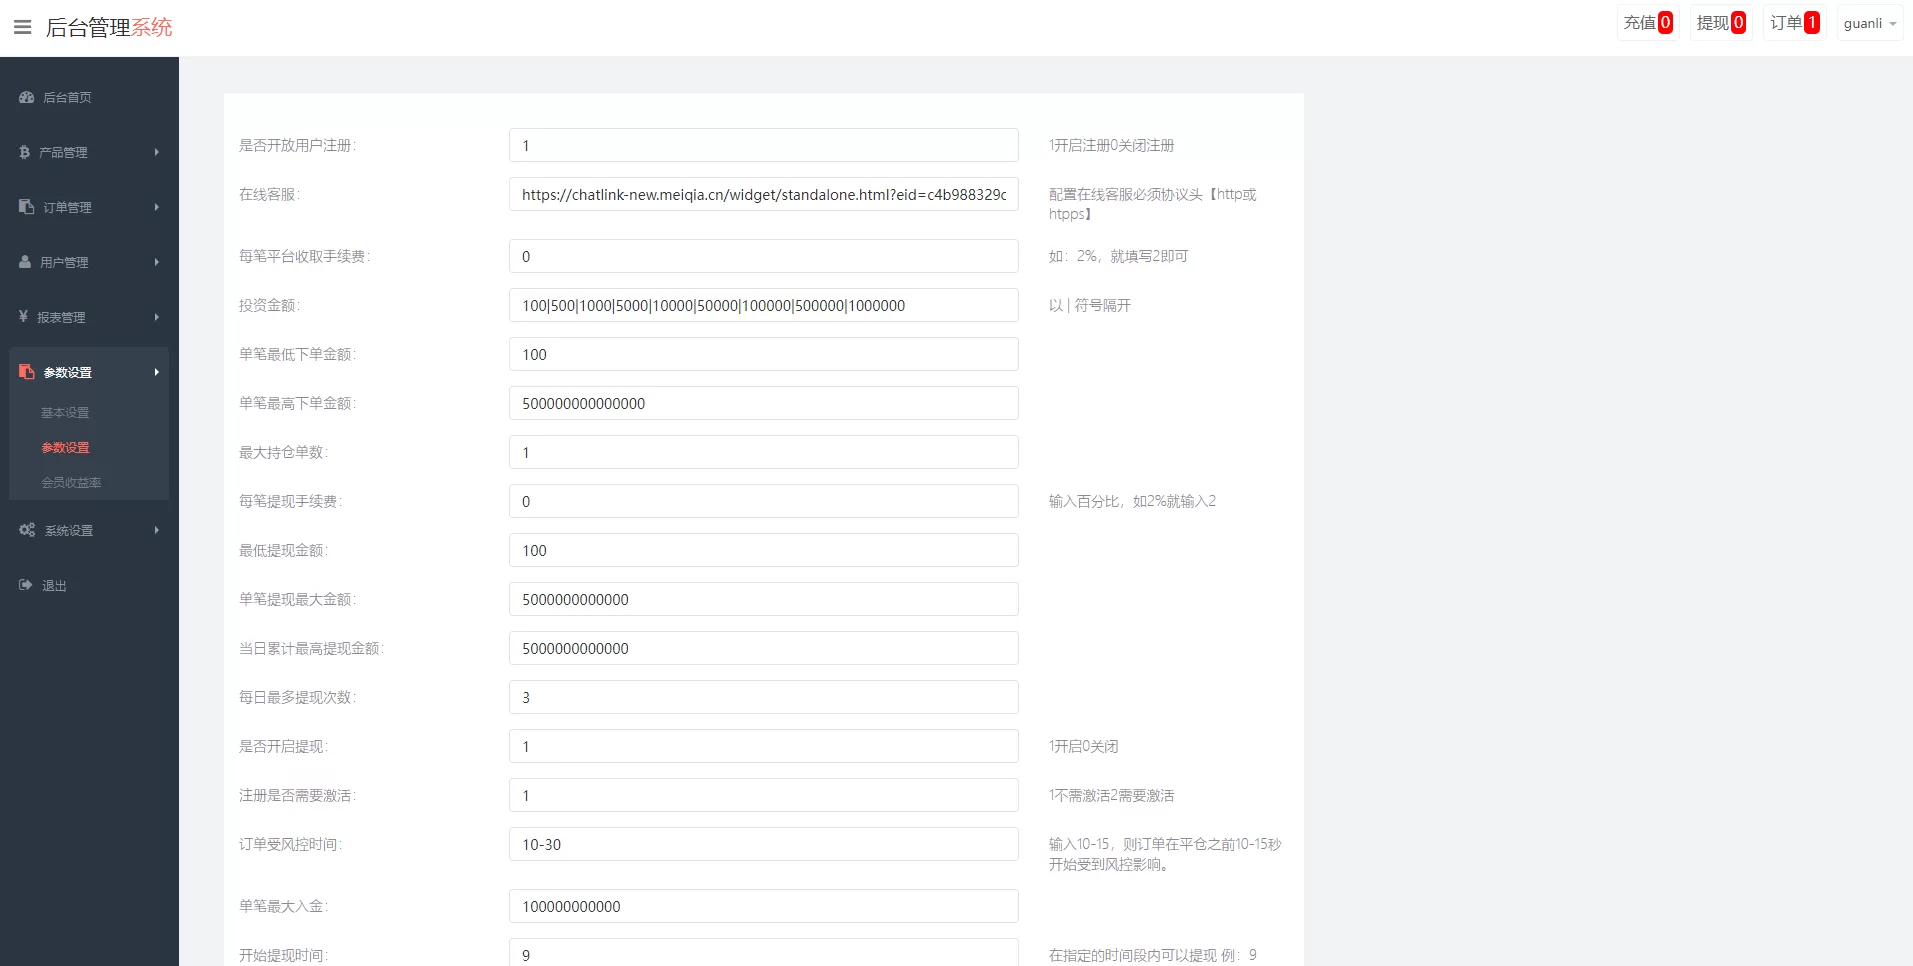Click the label 最大持仓单数:
This screenshot has width=1913, height=966.
[283, 452]
